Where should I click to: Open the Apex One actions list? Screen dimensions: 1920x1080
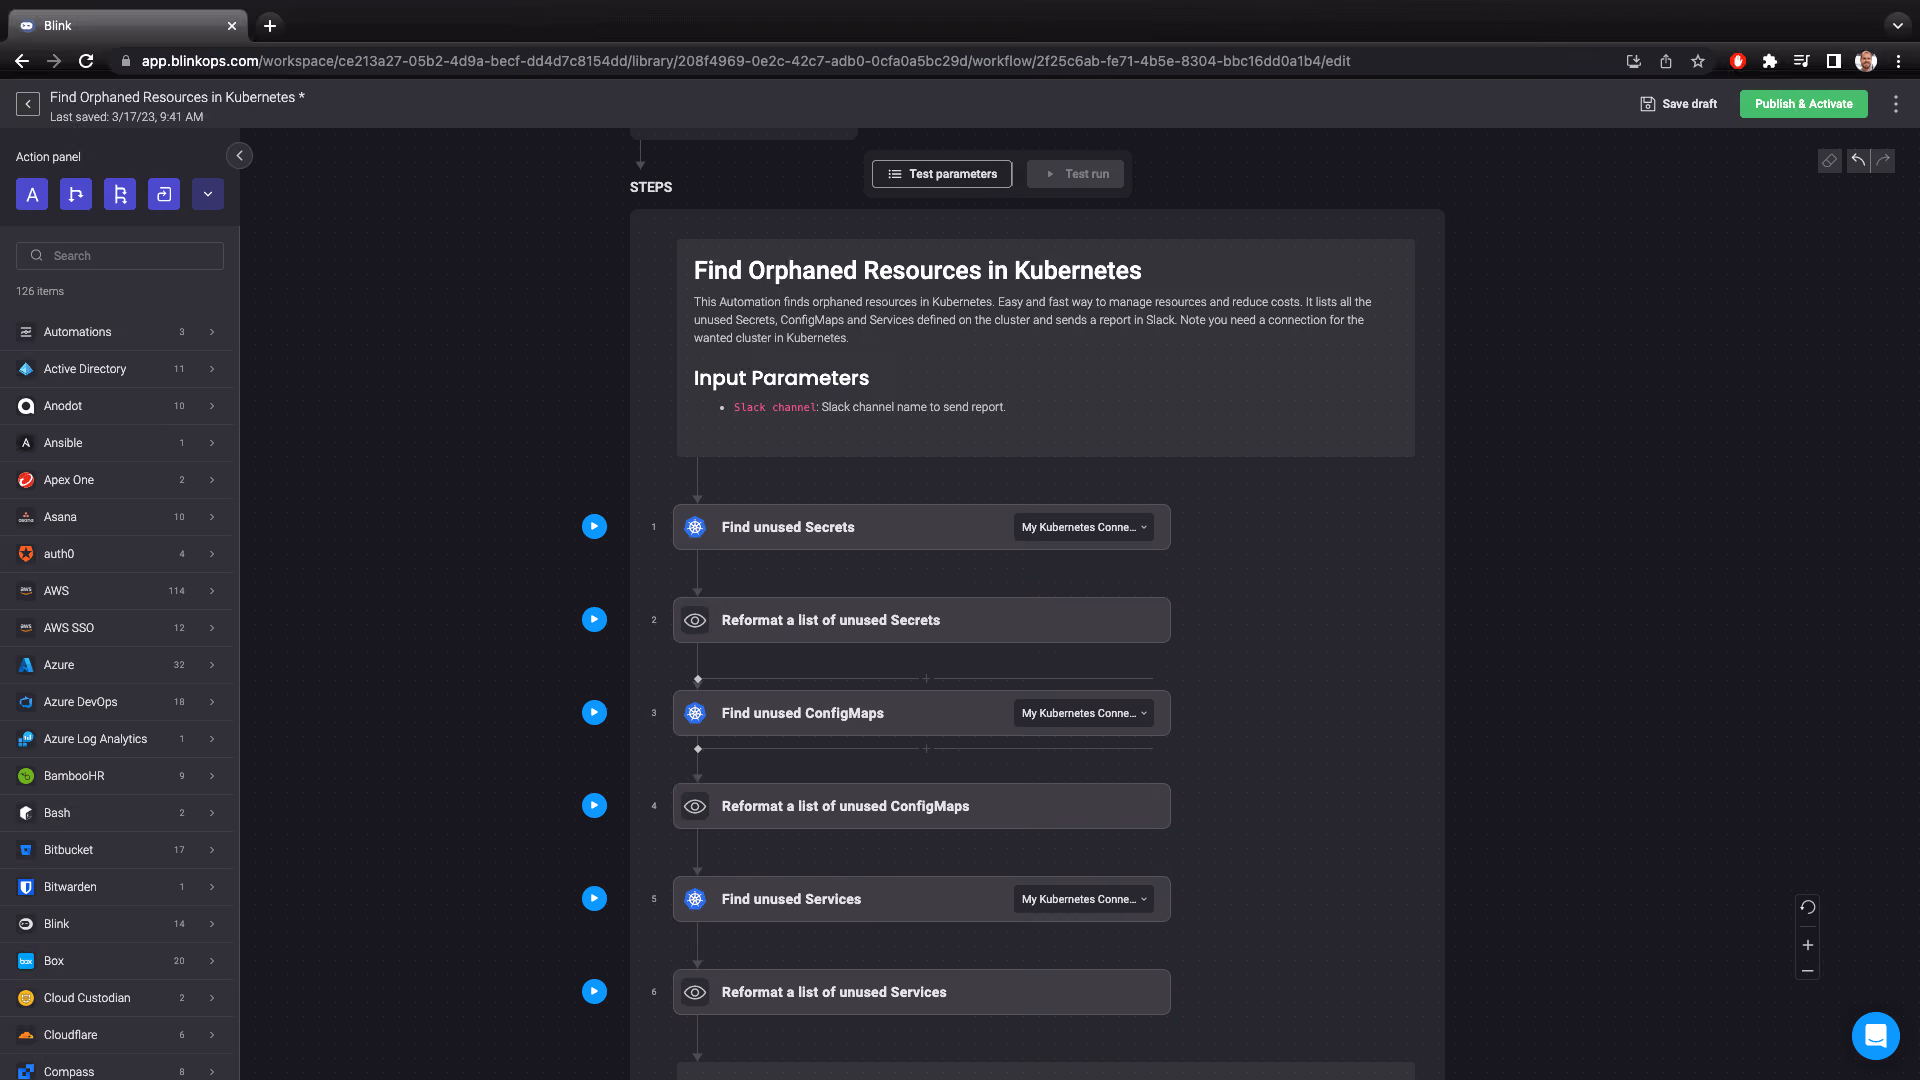[116, 480]
